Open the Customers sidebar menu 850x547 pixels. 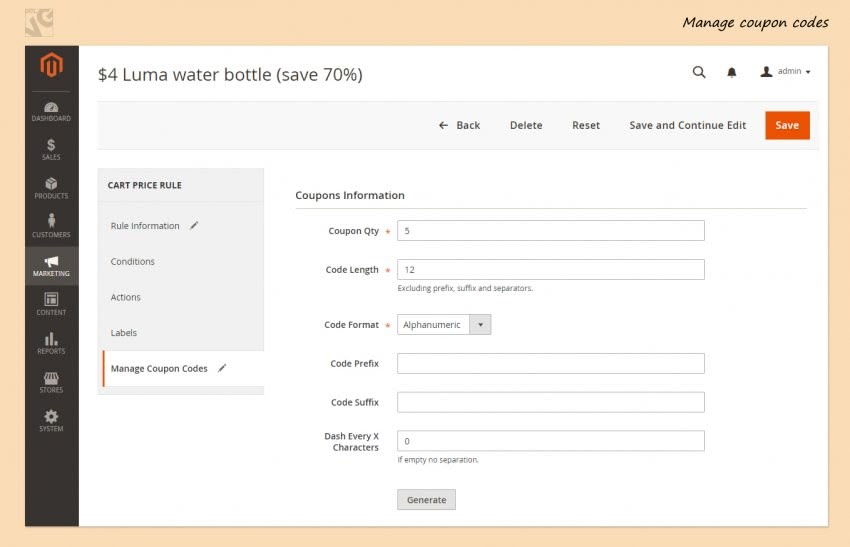51,226
